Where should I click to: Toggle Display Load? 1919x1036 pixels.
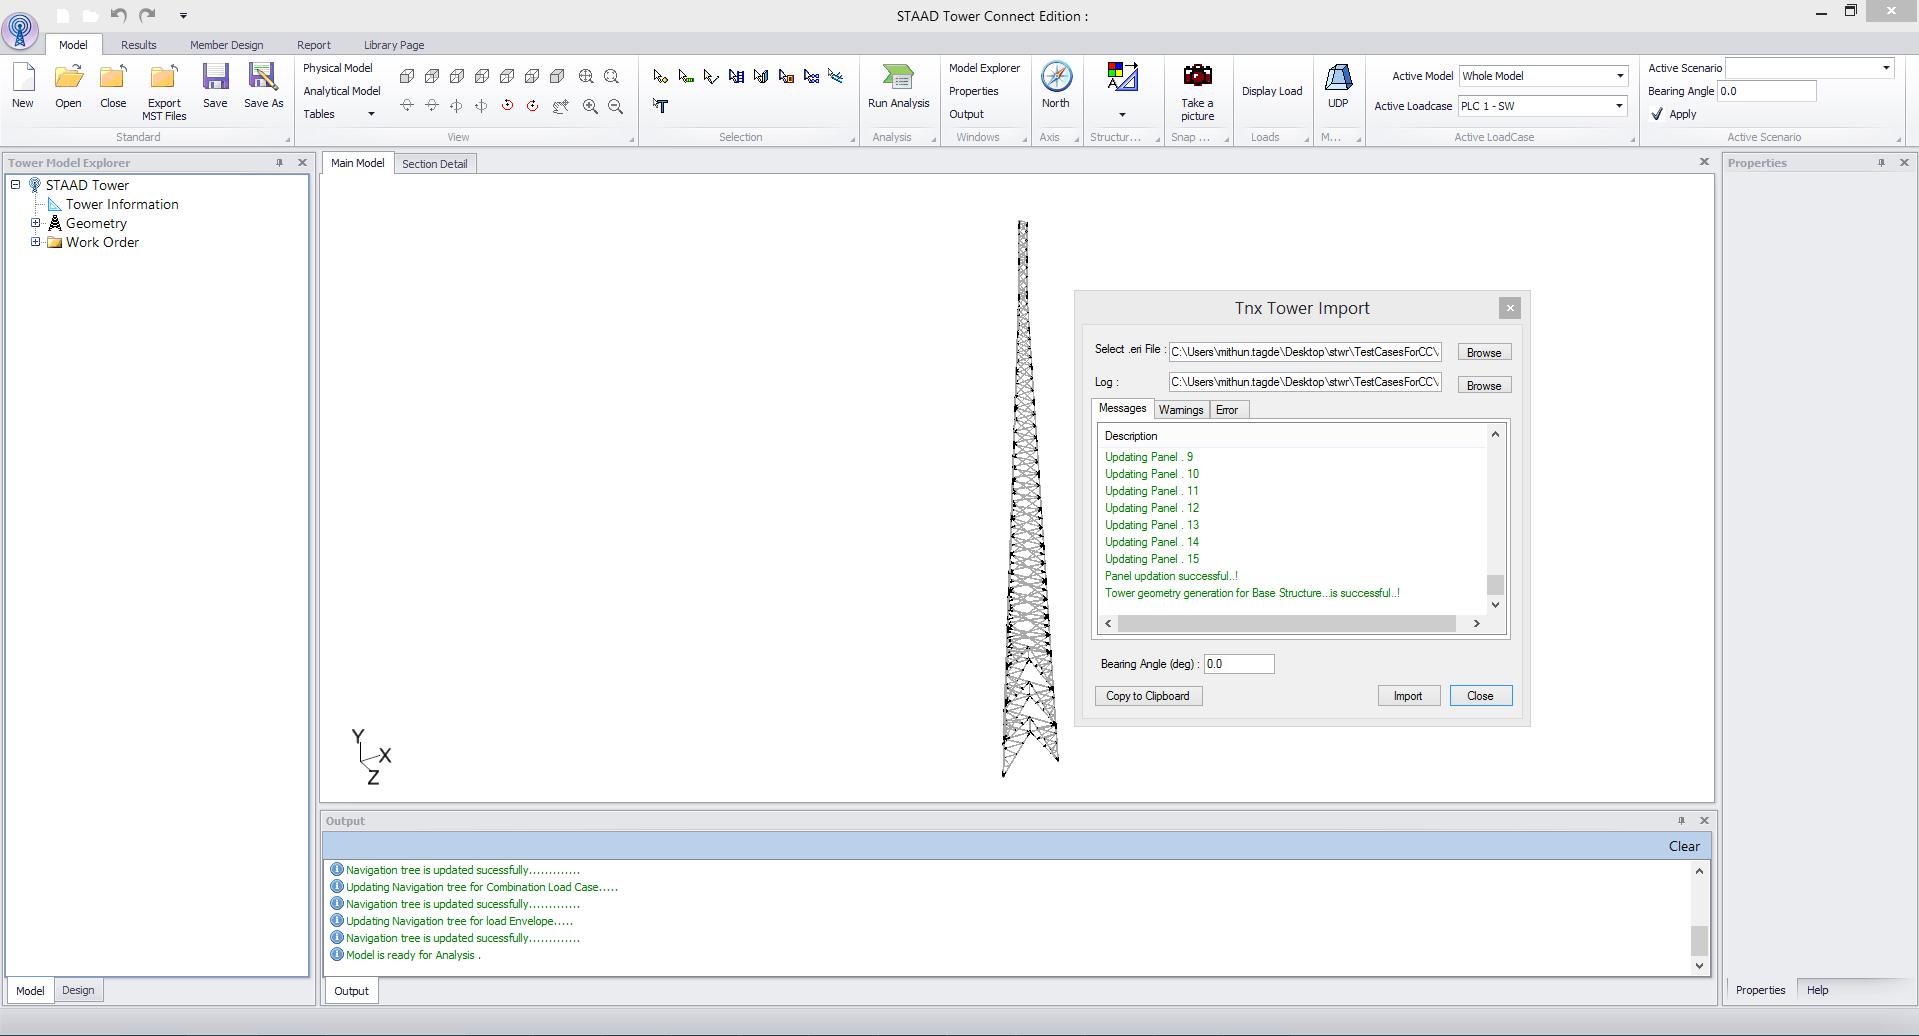click(1272, 91)
